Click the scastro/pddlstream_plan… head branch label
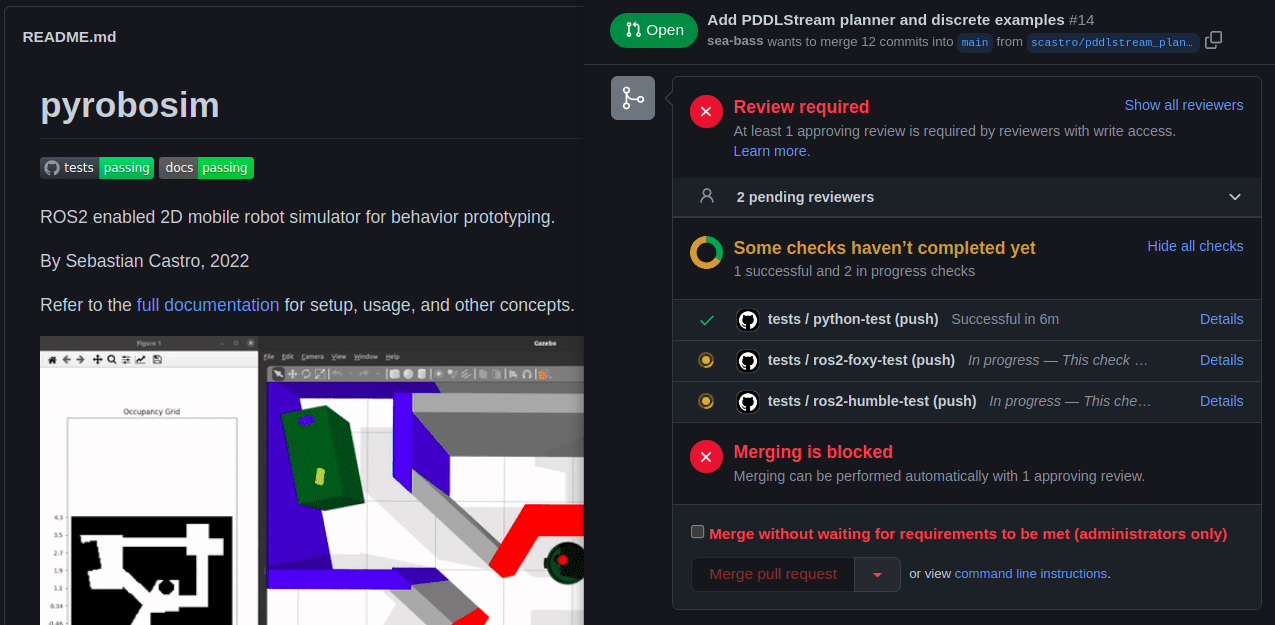 [x=1113, y=42]
